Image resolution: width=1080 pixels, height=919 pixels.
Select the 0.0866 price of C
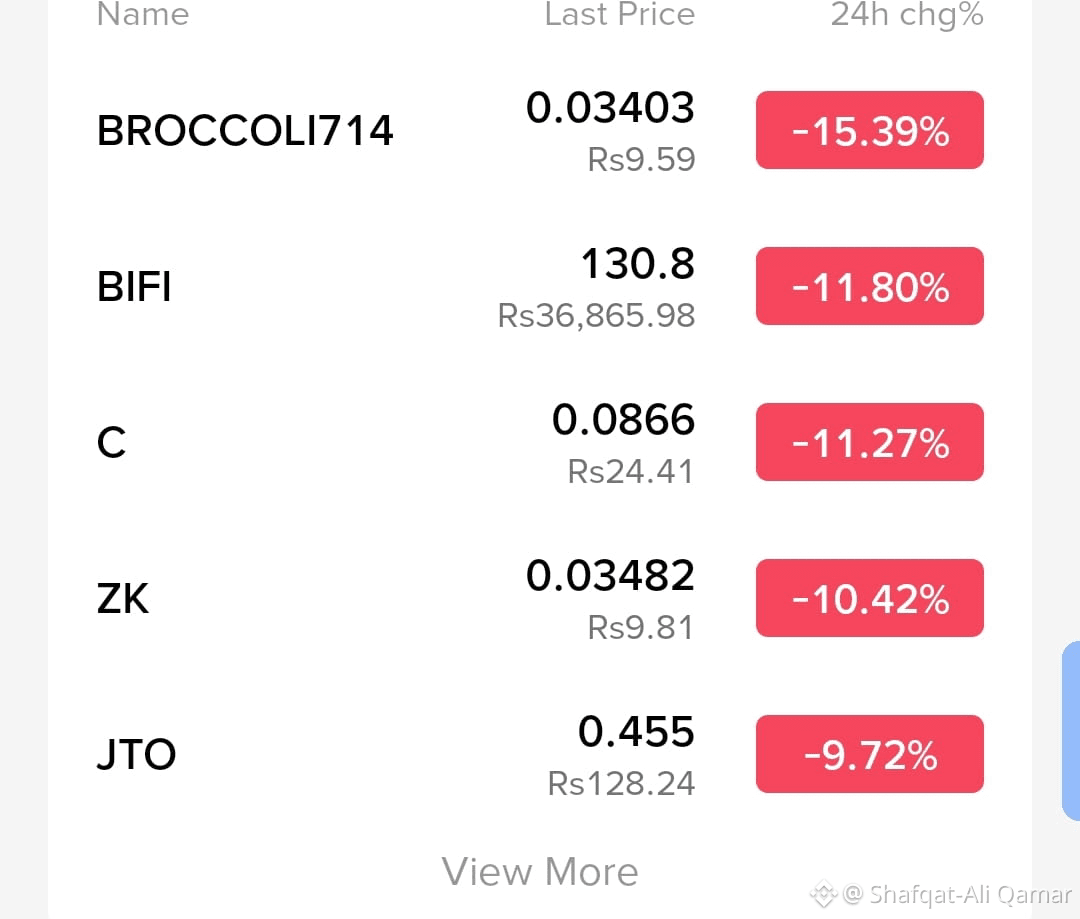click(624, 421)
